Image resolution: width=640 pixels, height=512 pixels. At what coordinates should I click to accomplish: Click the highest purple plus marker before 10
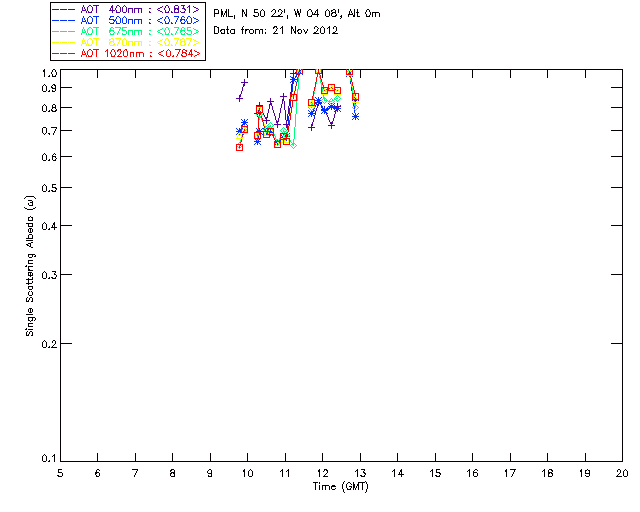pos(244,82)
